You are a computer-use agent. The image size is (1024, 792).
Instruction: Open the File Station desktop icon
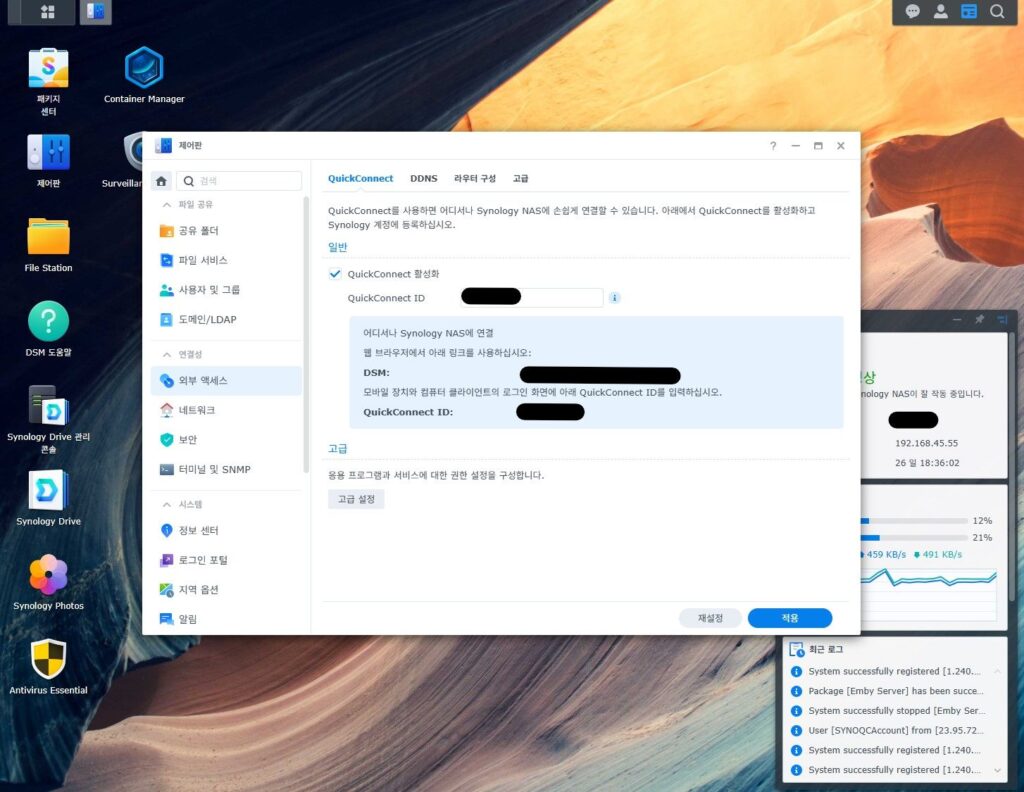tap(48, 245)
